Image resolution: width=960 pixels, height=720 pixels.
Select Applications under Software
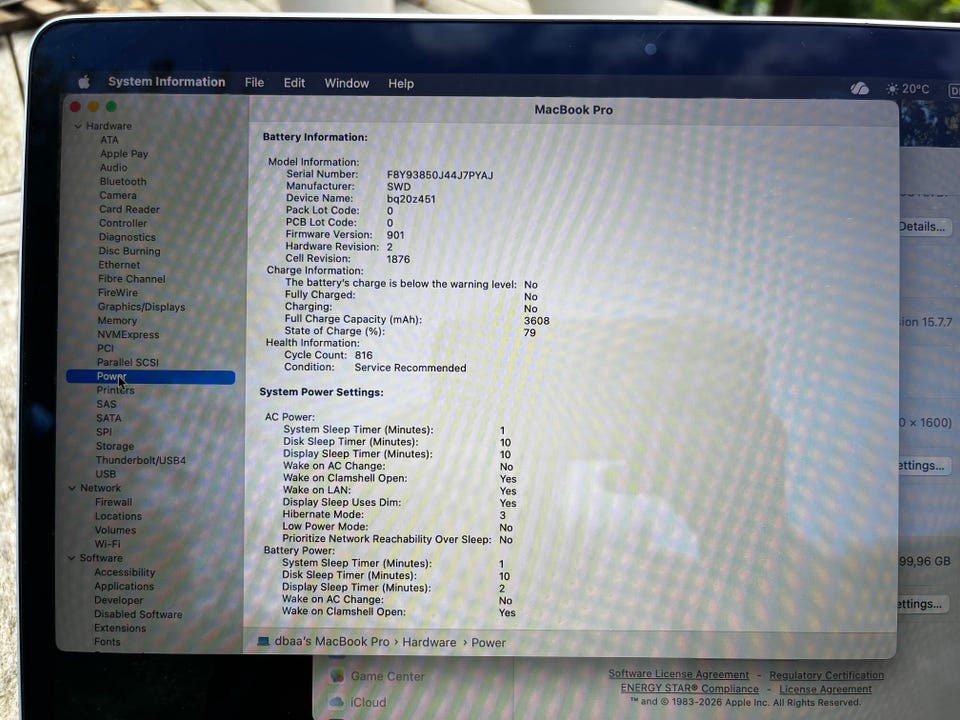124,587
